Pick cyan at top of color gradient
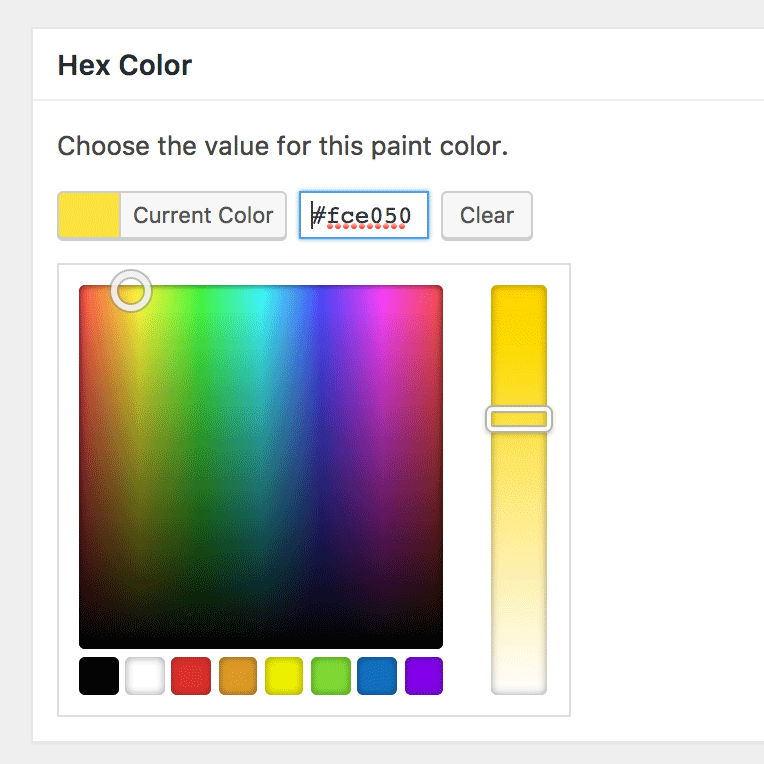Viewport: 764px width, 764px height. [x=262, y=296]
